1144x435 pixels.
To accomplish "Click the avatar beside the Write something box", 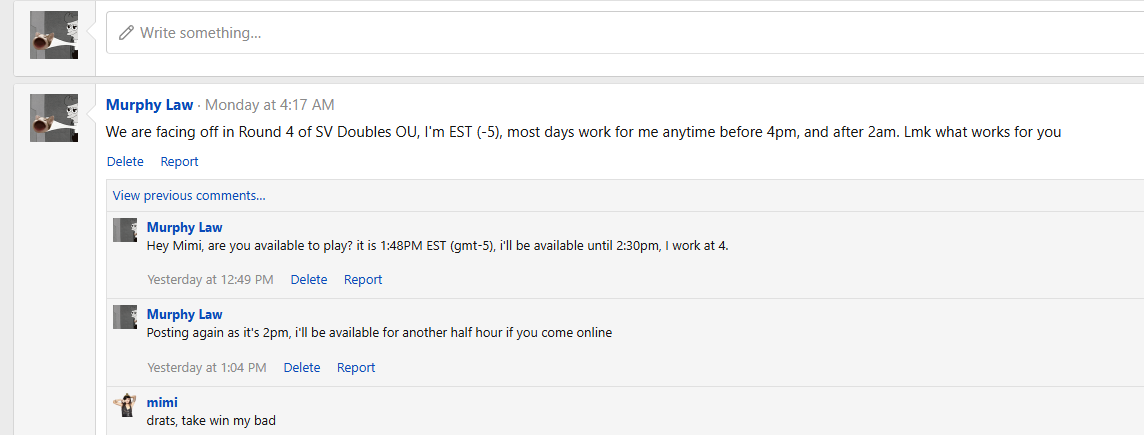I will tap(54, 36).
